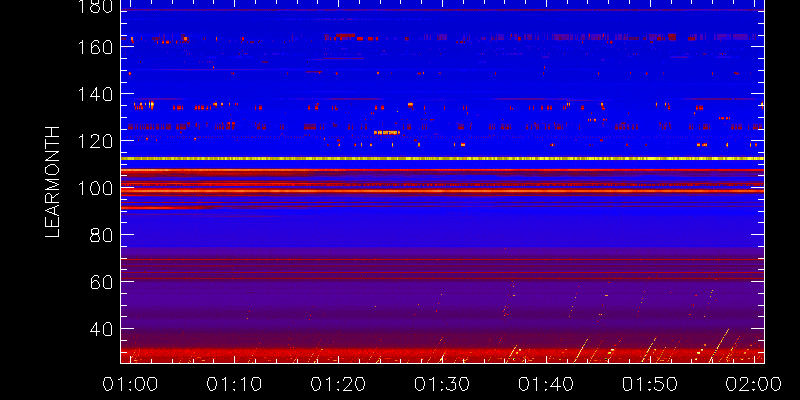Click the 80 frequency axis label
This screenshot has width=800, height=400.
point(102,235)
